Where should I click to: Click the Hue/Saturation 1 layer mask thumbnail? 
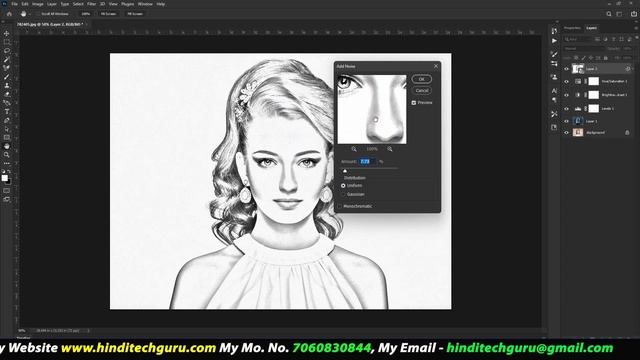tap(593, 82)
